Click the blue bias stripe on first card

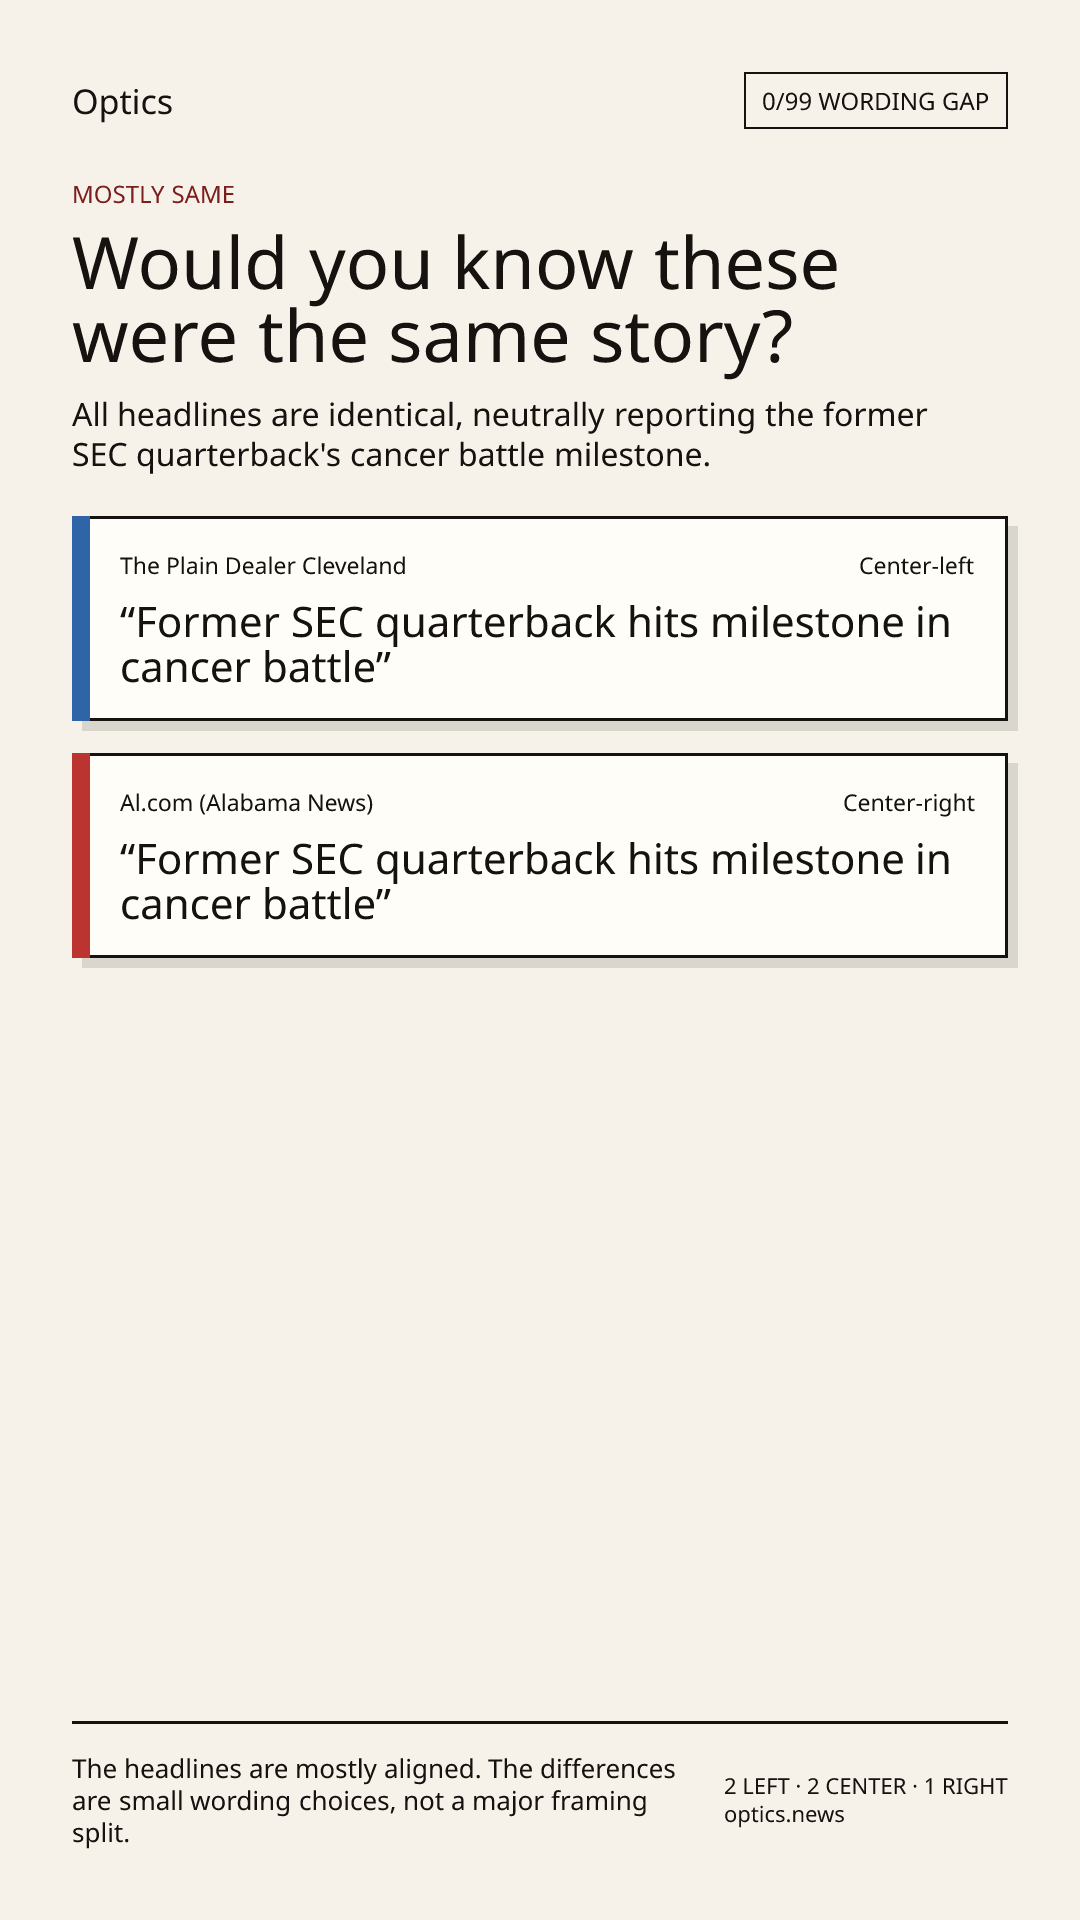click(81, 618)
